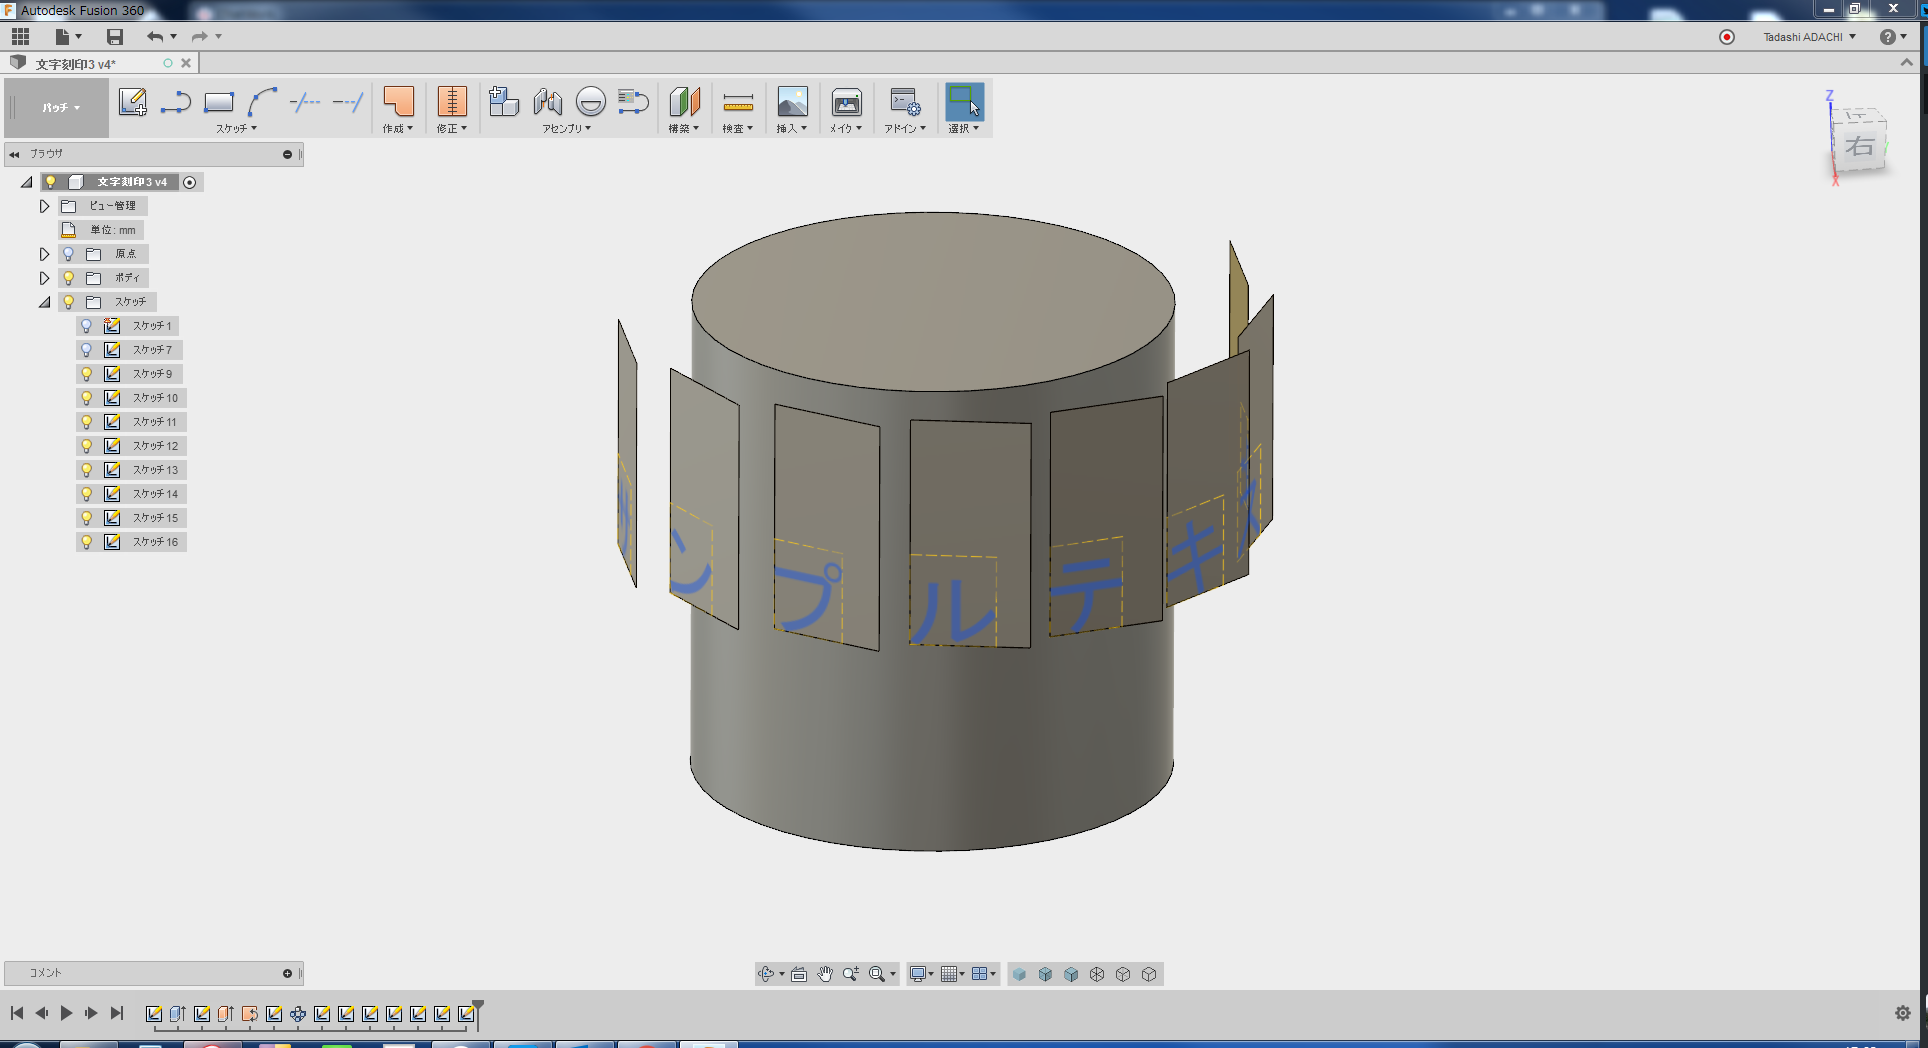Click the Create Sketch tool icon
This screenshot has height=1048, width=1928.
[132, 102]
